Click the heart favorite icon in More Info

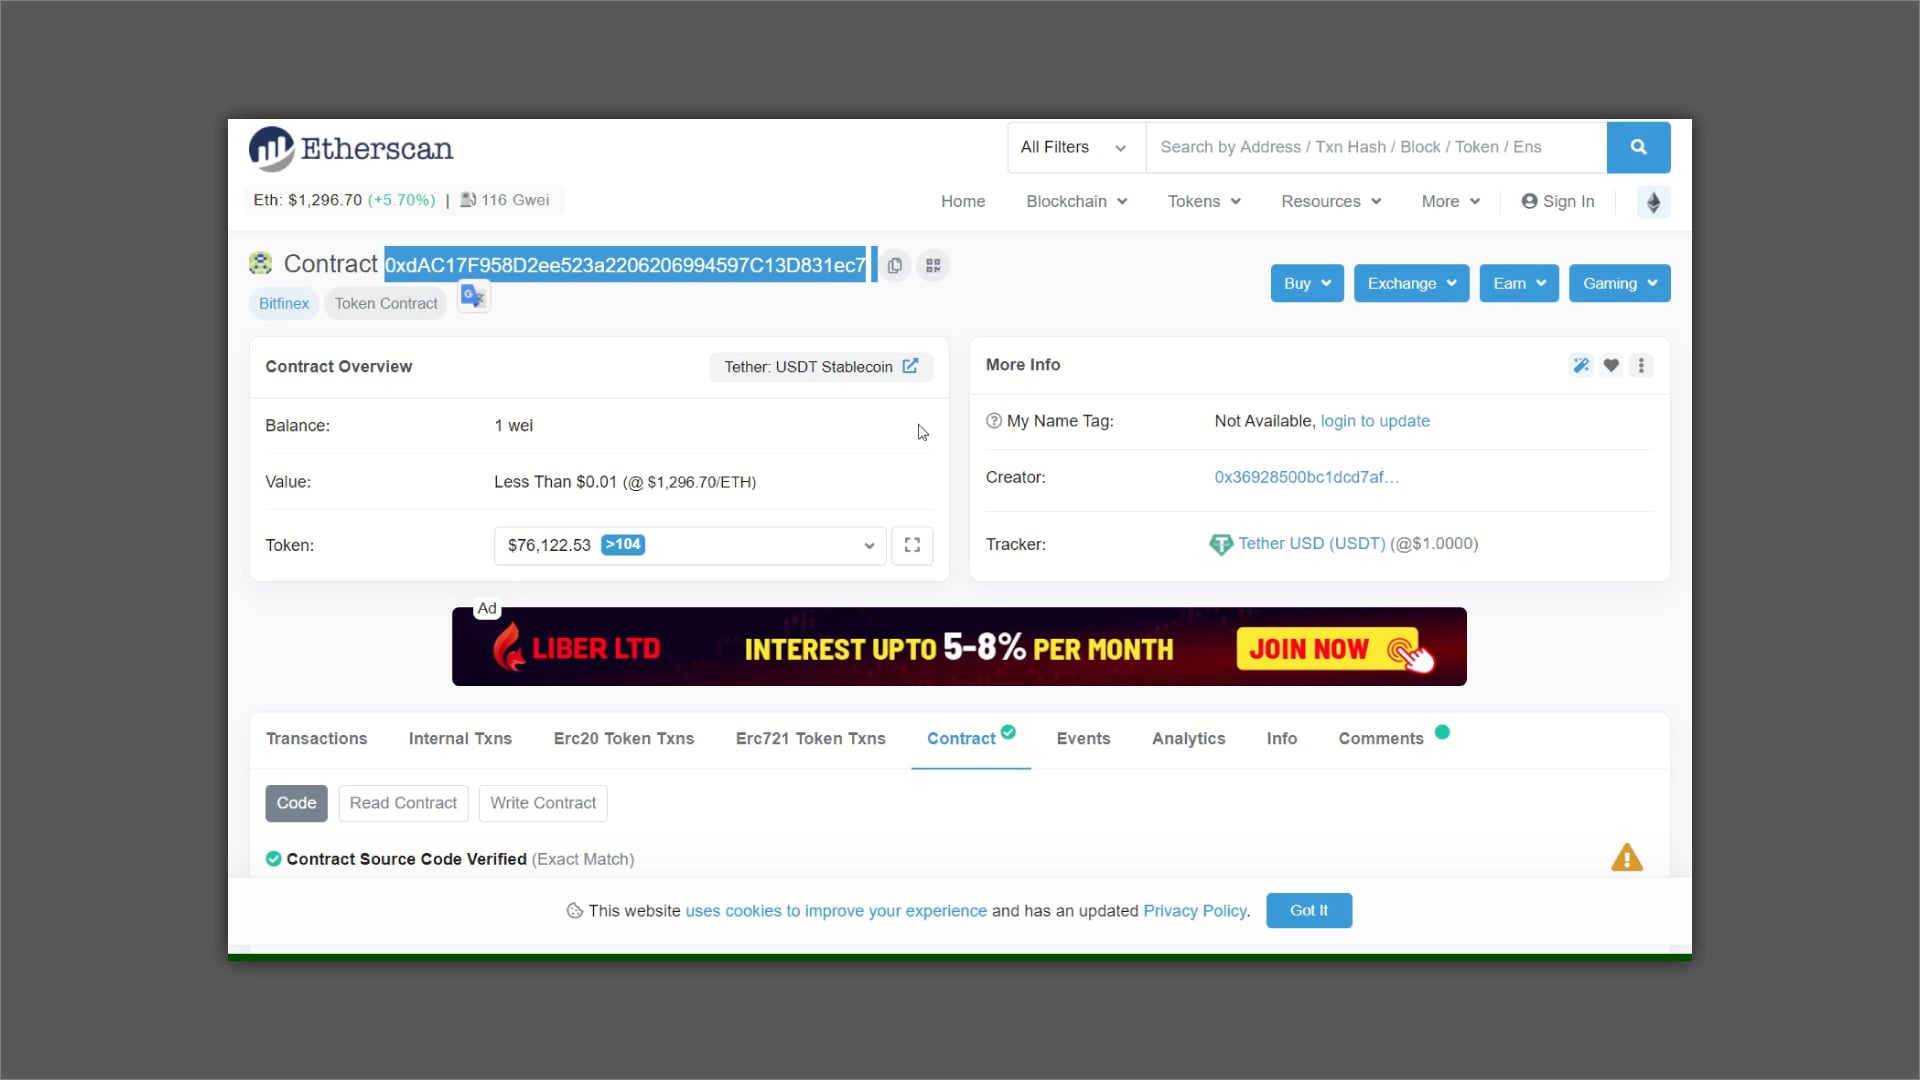click(x=1611, y=366)
